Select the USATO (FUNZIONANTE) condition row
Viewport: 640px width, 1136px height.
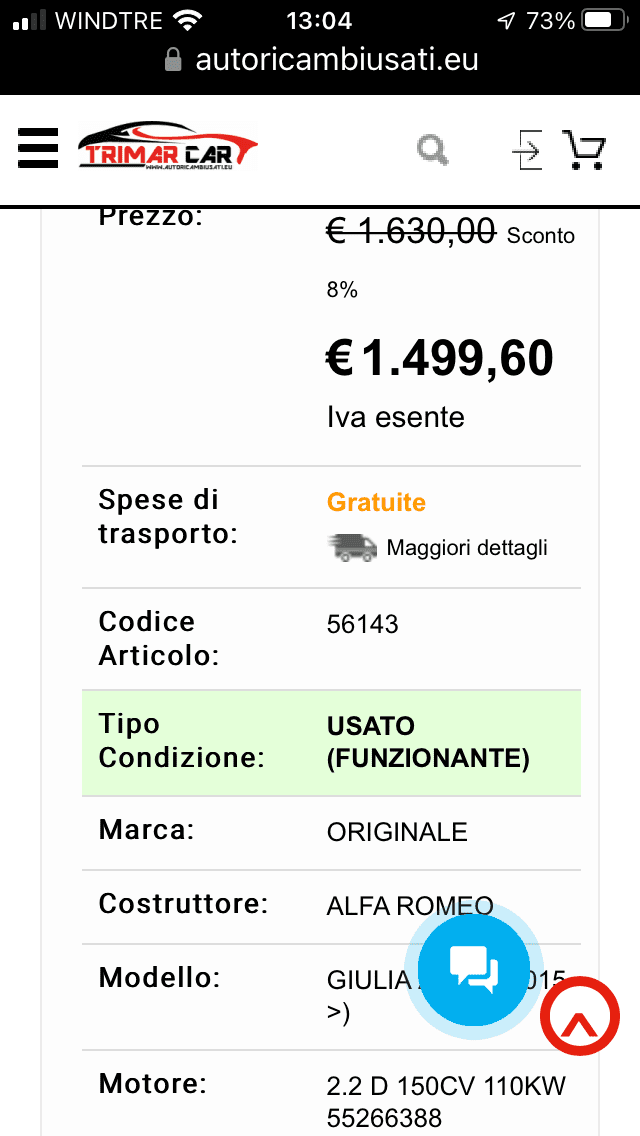pos(331,742)
